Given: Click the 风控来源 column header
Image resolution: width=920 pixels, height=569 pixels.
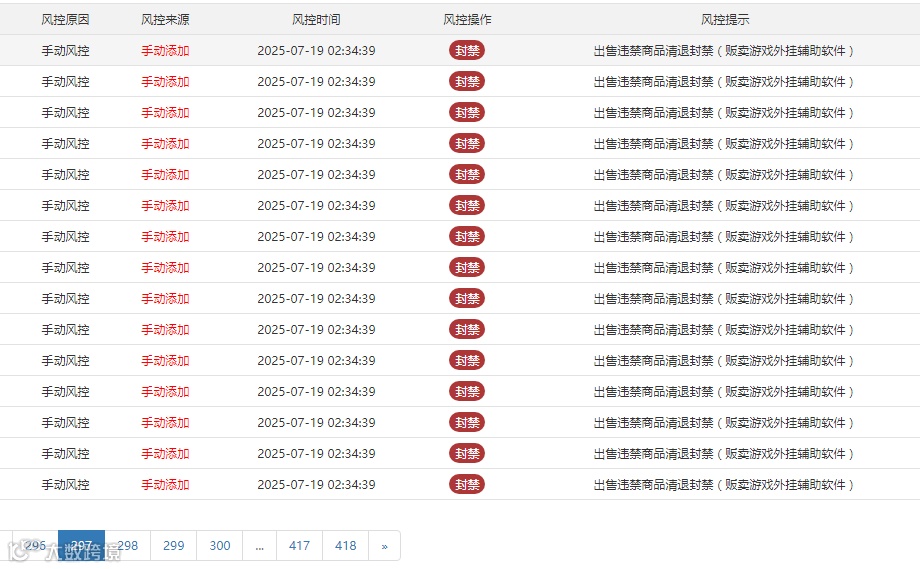Looking at the screenshot, I should [165, 19].
